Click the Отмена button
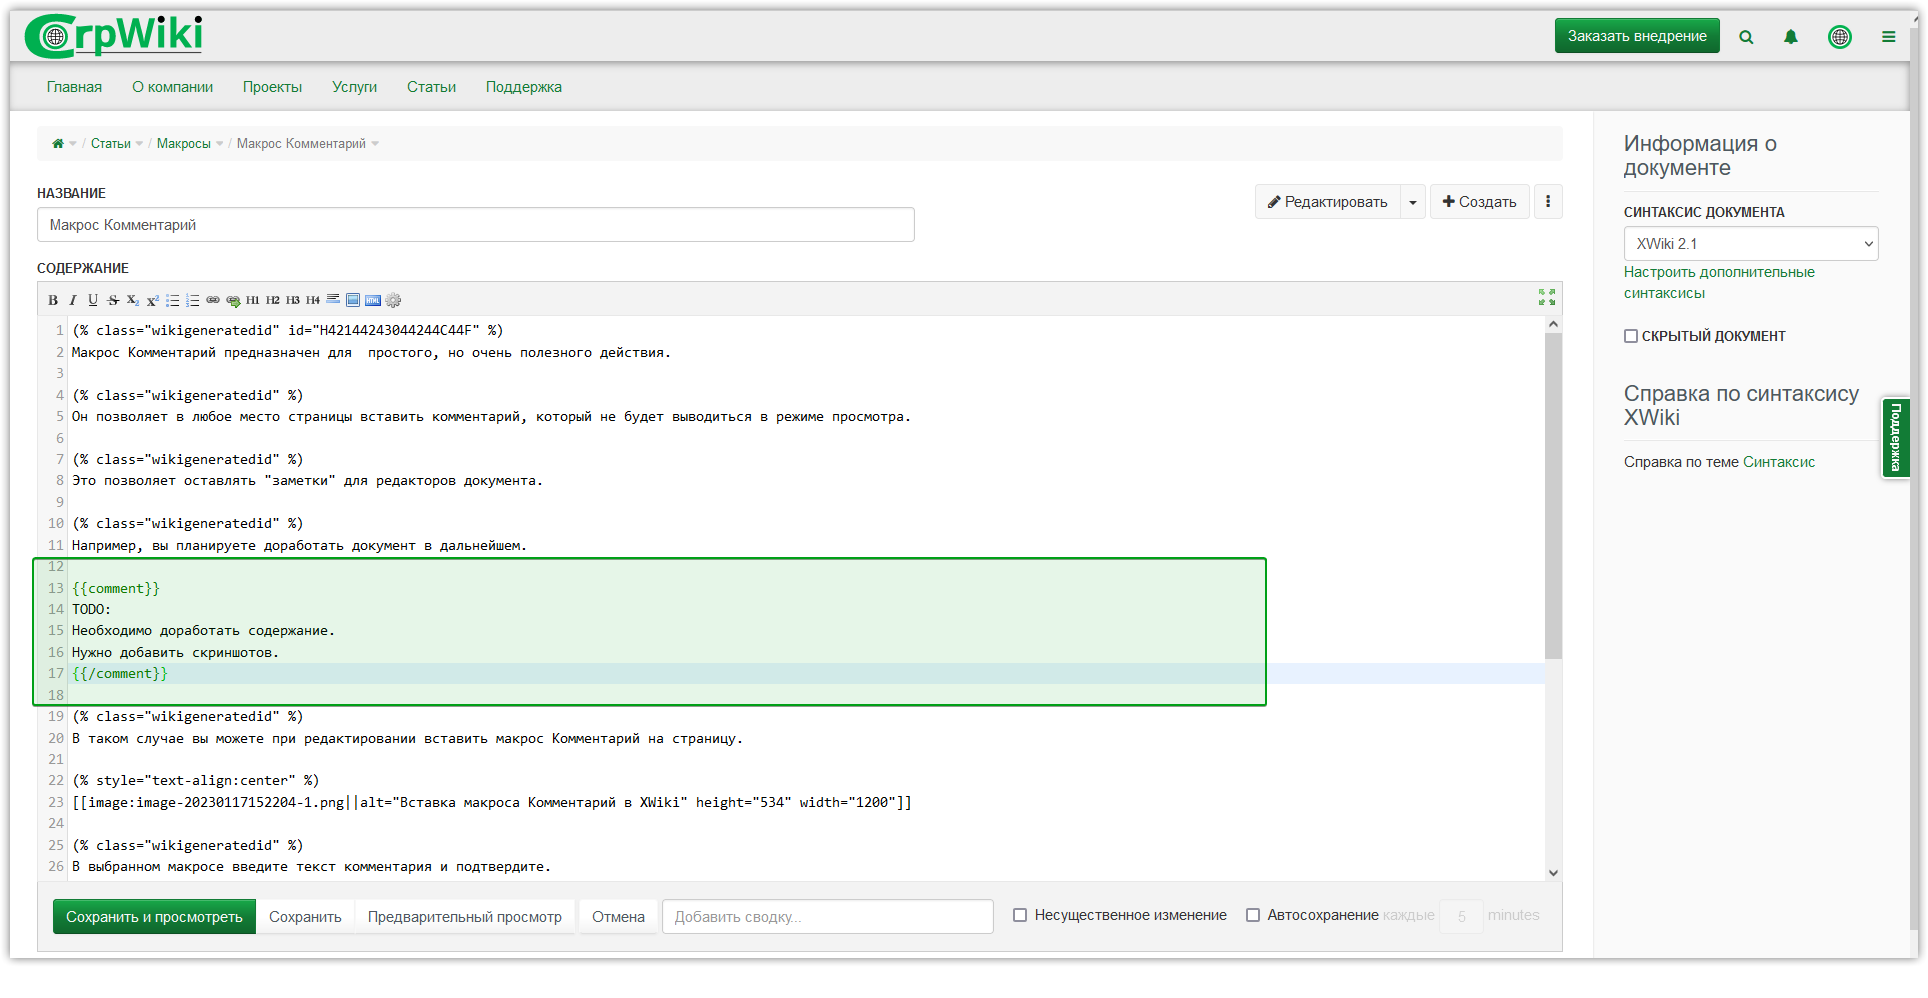 click(618, 917)
